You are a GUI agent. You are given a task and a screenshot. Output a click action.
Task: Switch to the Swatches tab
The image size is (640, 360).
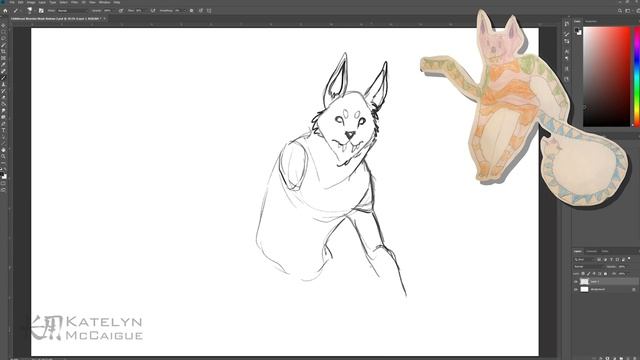point(591,21)
